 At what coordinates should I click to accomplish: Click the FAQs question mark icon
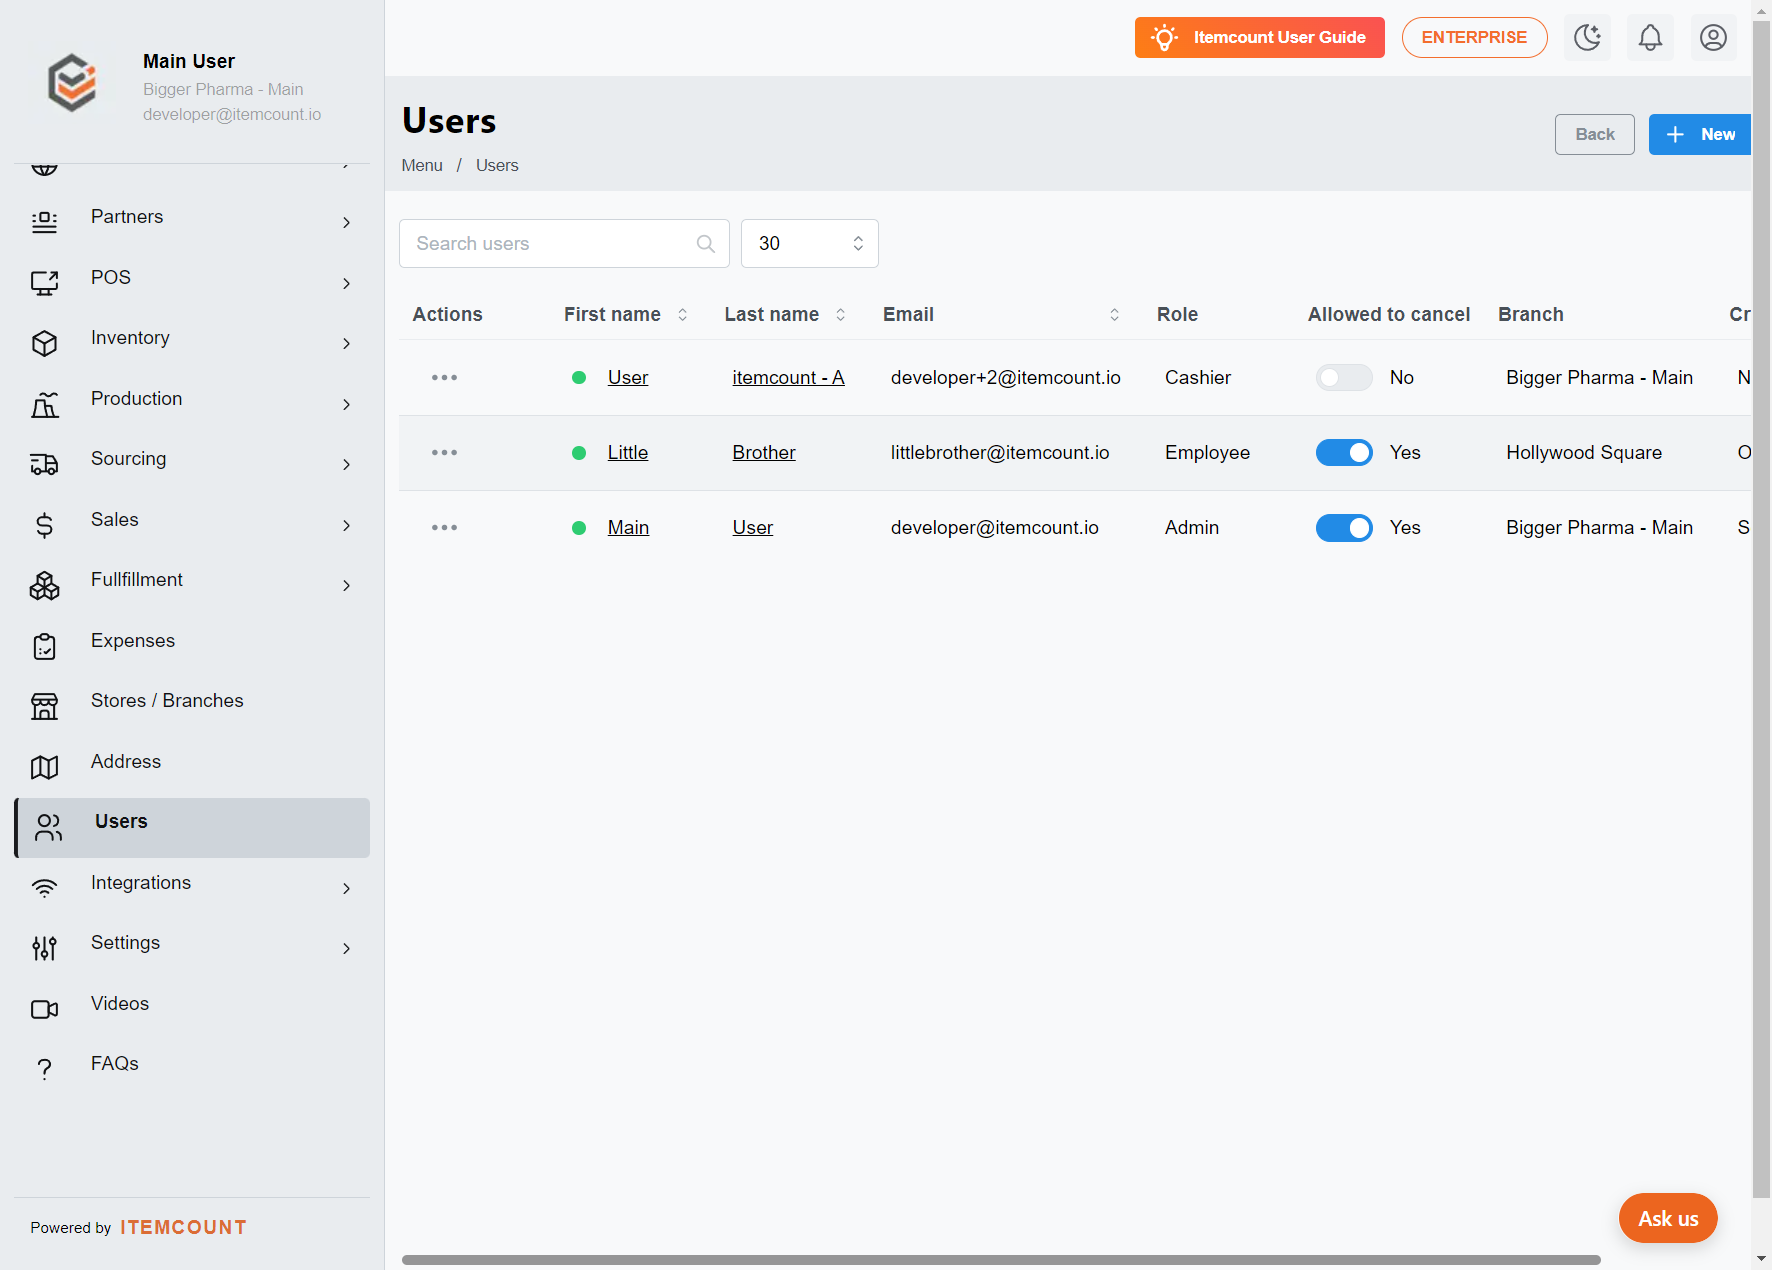45,1069
